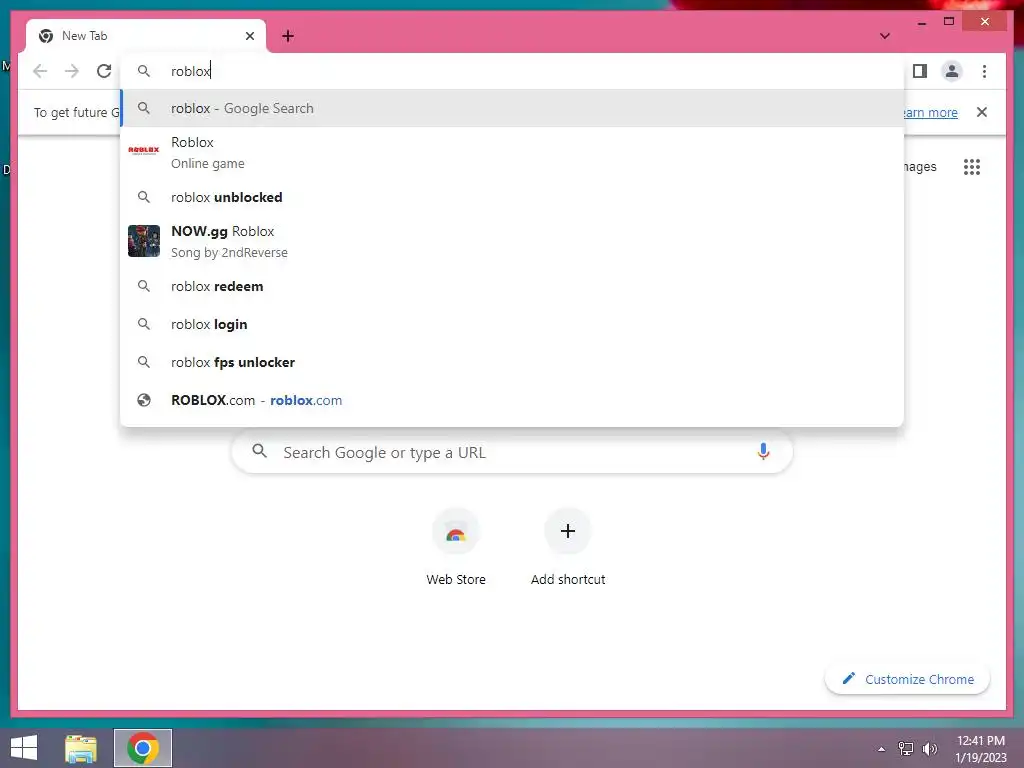The width and height of the screenshot is (1024, 768).
Task: Open the tab search chevron
Action: click(885, 36)
